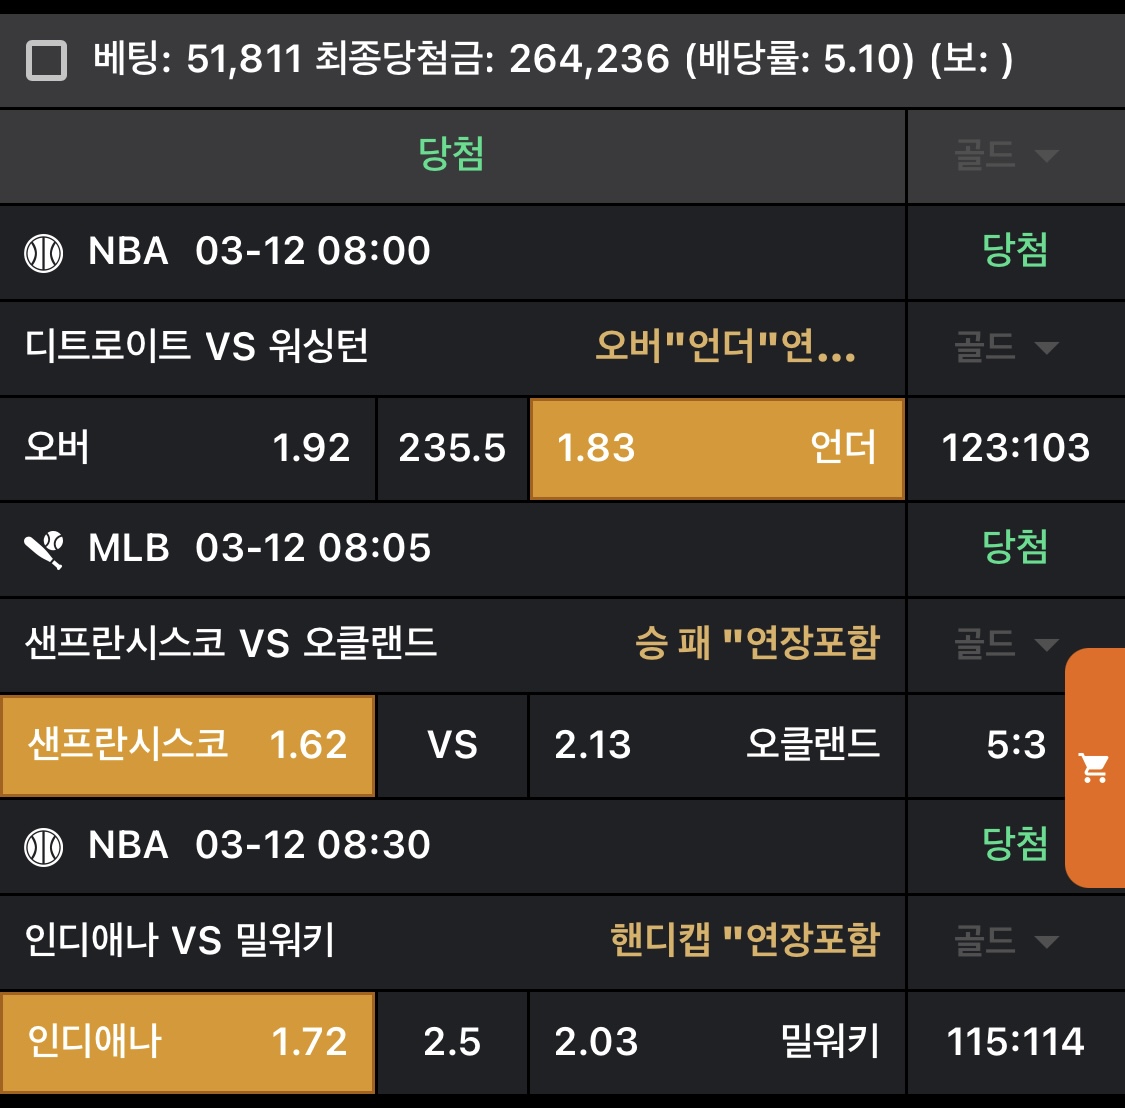Expand the 골드 dropdown in the top header row
The height and width of the screenshot is (1108, 1125).
pyautogui.click(x=1006, y=155)
